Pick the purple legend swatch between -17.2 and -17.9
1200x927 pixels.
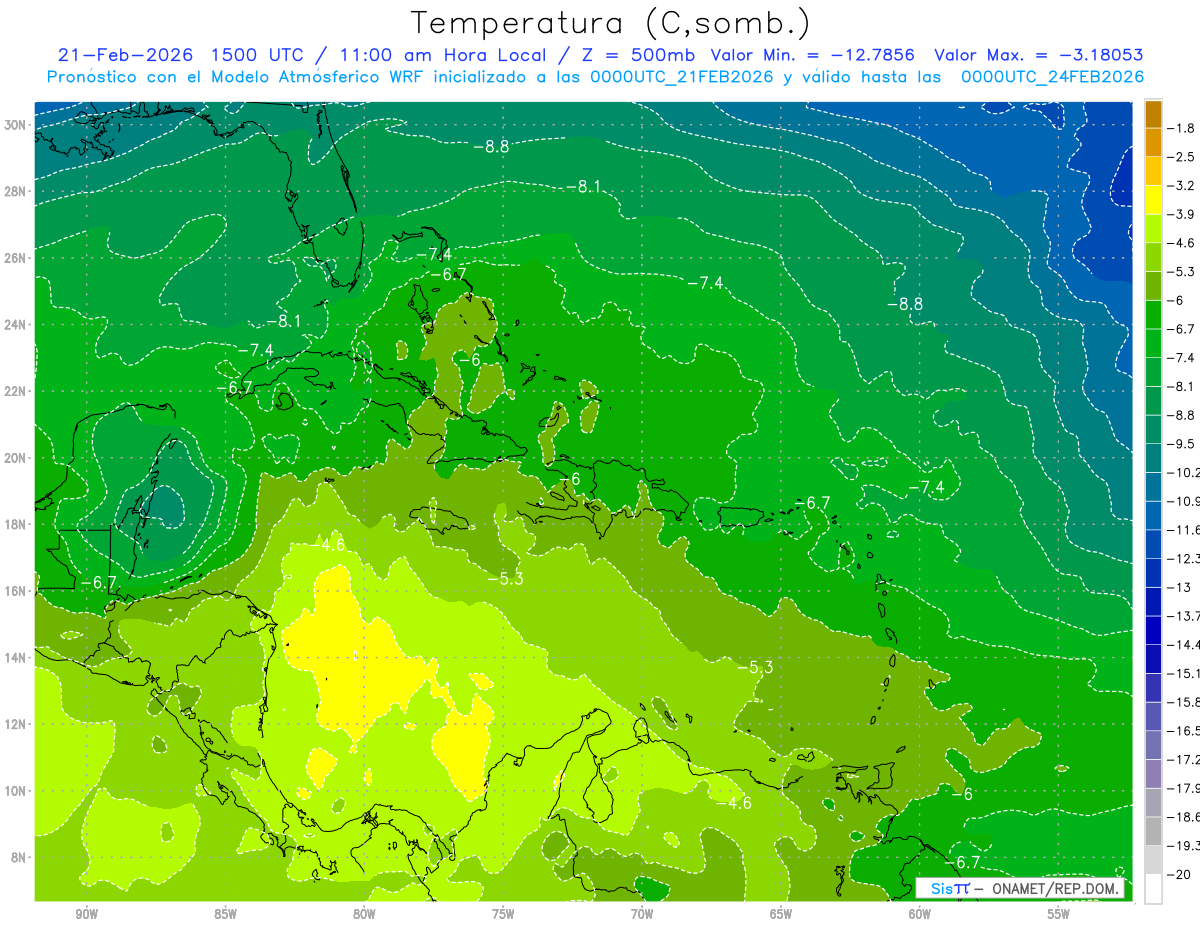coord(1153,773)
